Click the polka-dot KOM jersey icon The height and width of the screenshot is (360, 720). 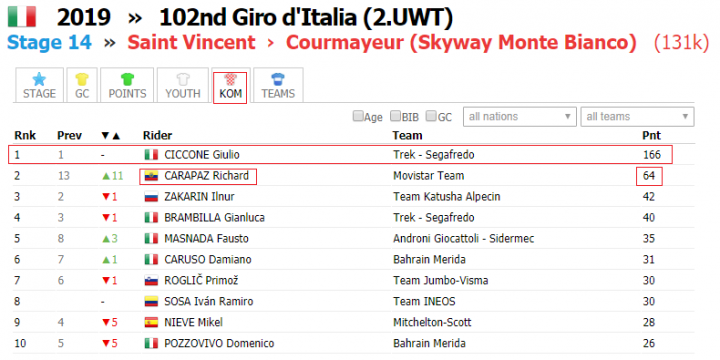click(x=230, y=79)
